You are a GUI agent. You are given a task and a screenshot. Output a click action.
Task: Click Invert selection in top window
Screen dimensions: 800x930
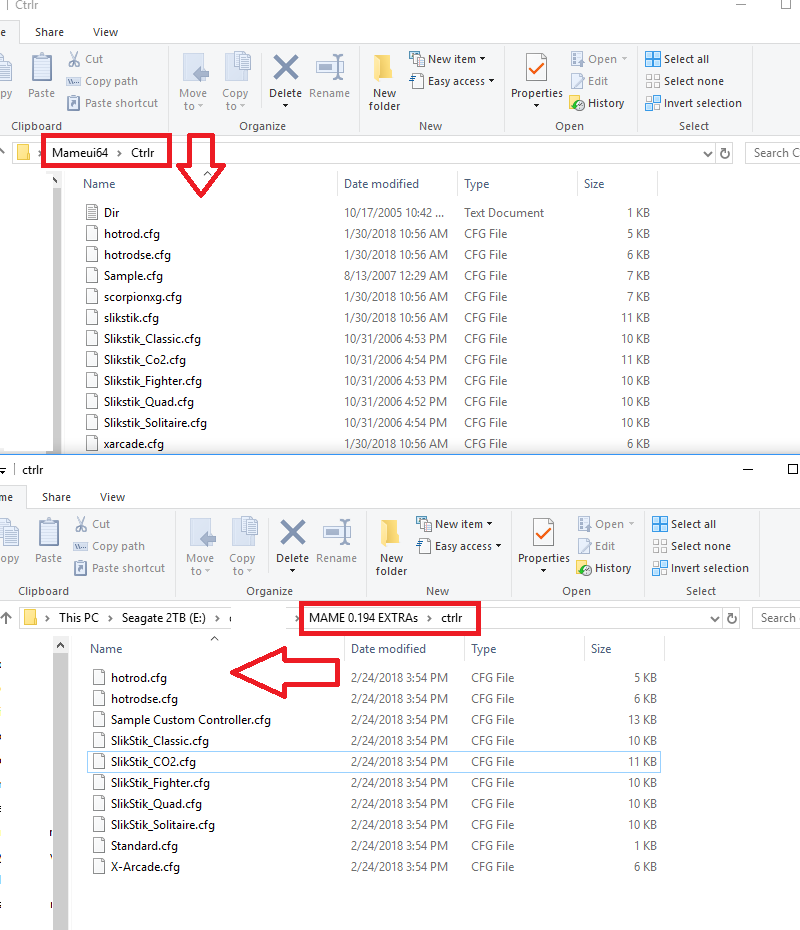693,103
